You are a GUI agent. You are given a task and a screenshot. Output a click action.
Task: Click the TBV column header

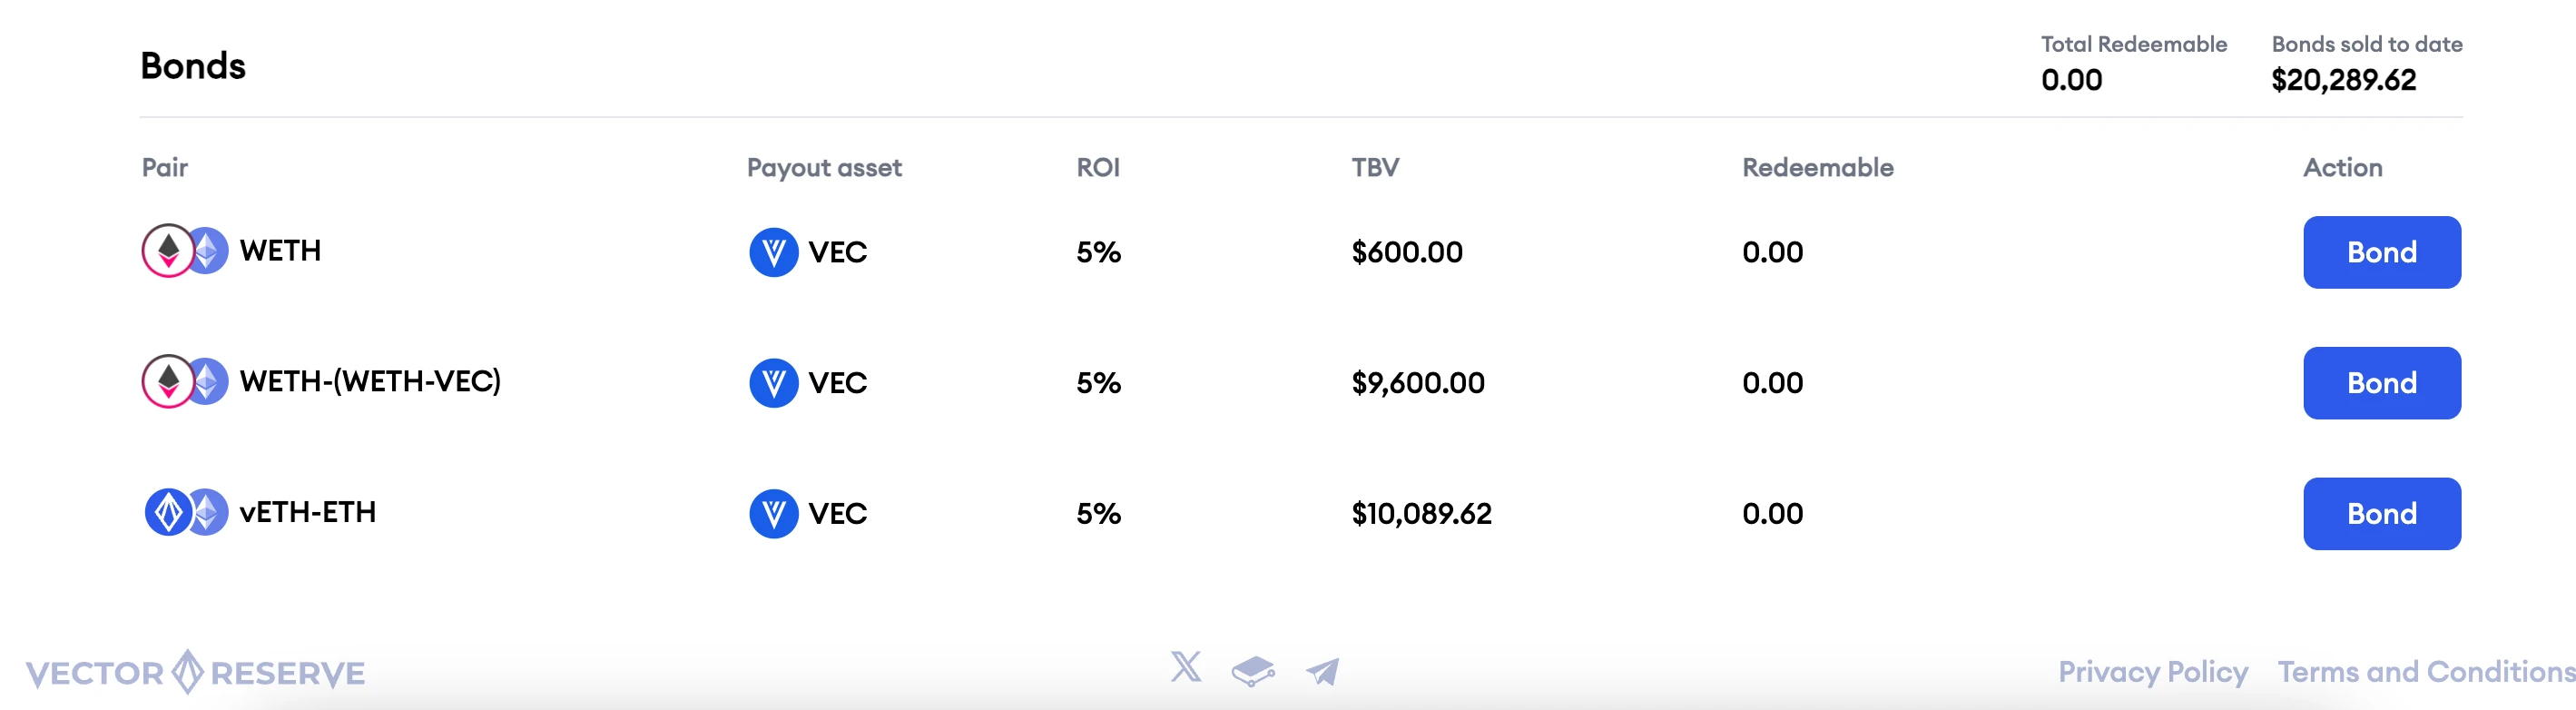1375,168
